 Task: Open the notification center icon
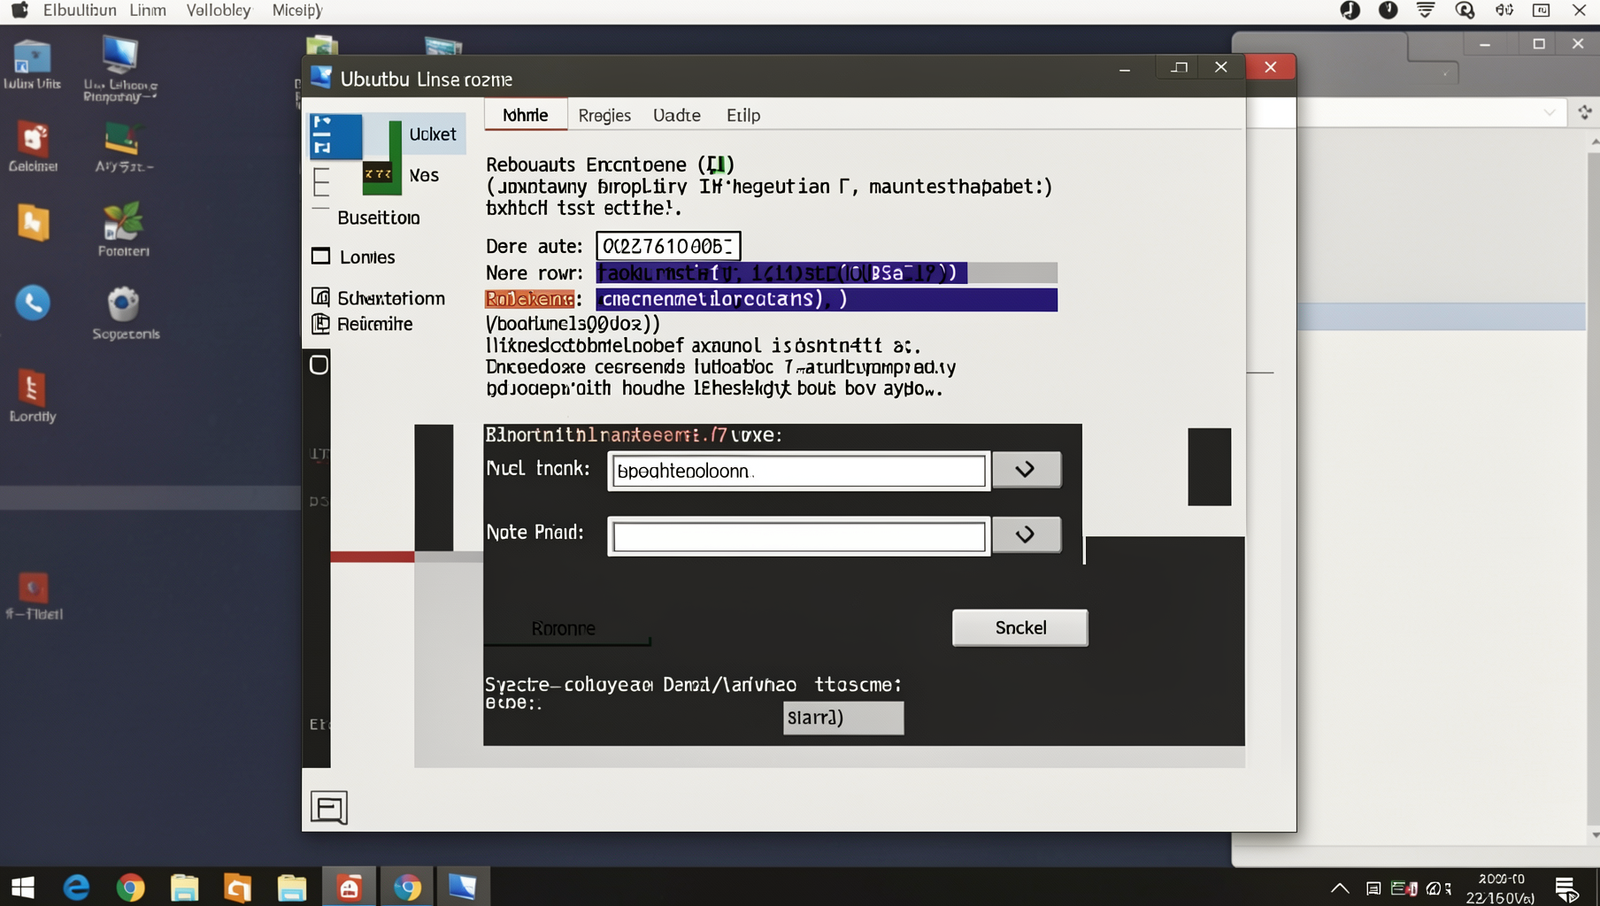coord(1567,888)
